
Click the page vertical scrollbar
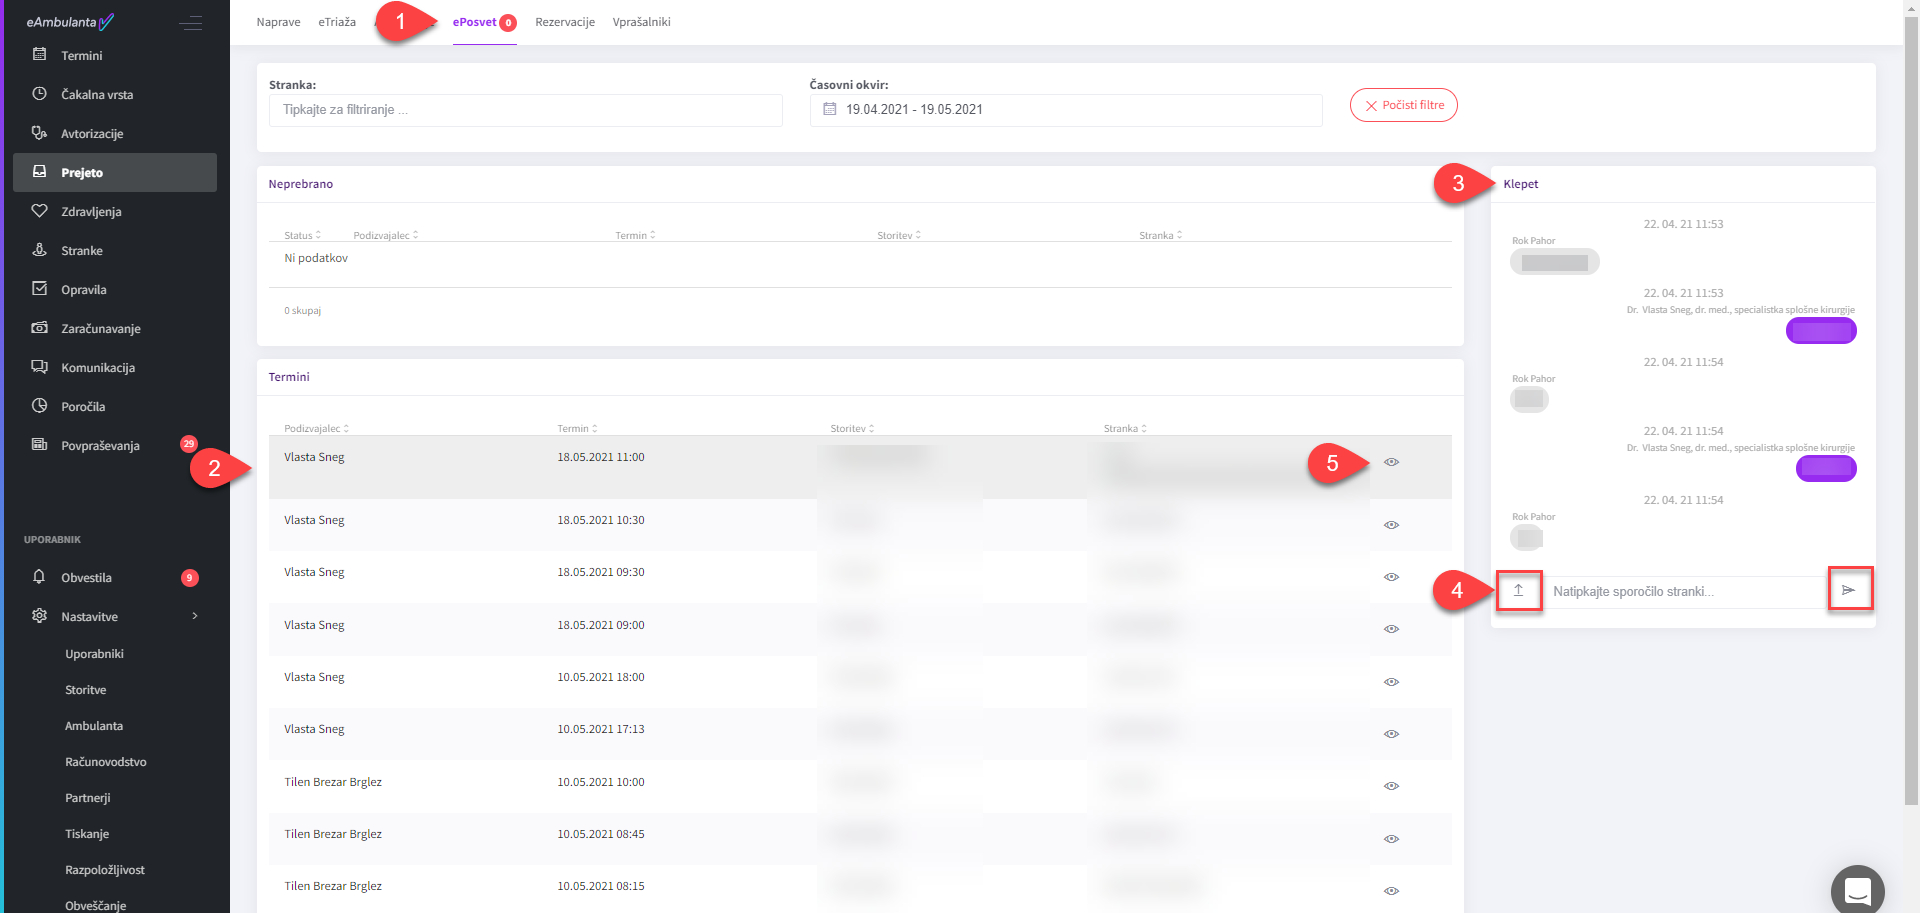(x=1911, y=410)
